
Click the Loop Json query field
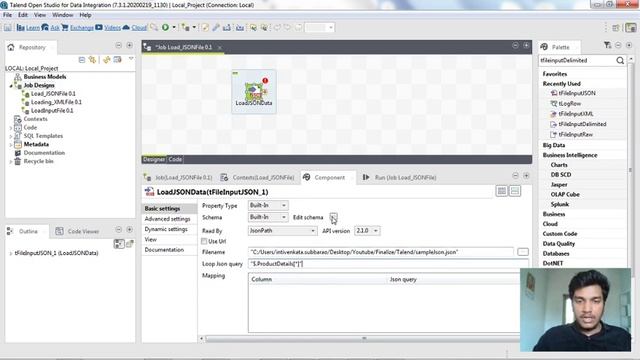coord(388,264)
